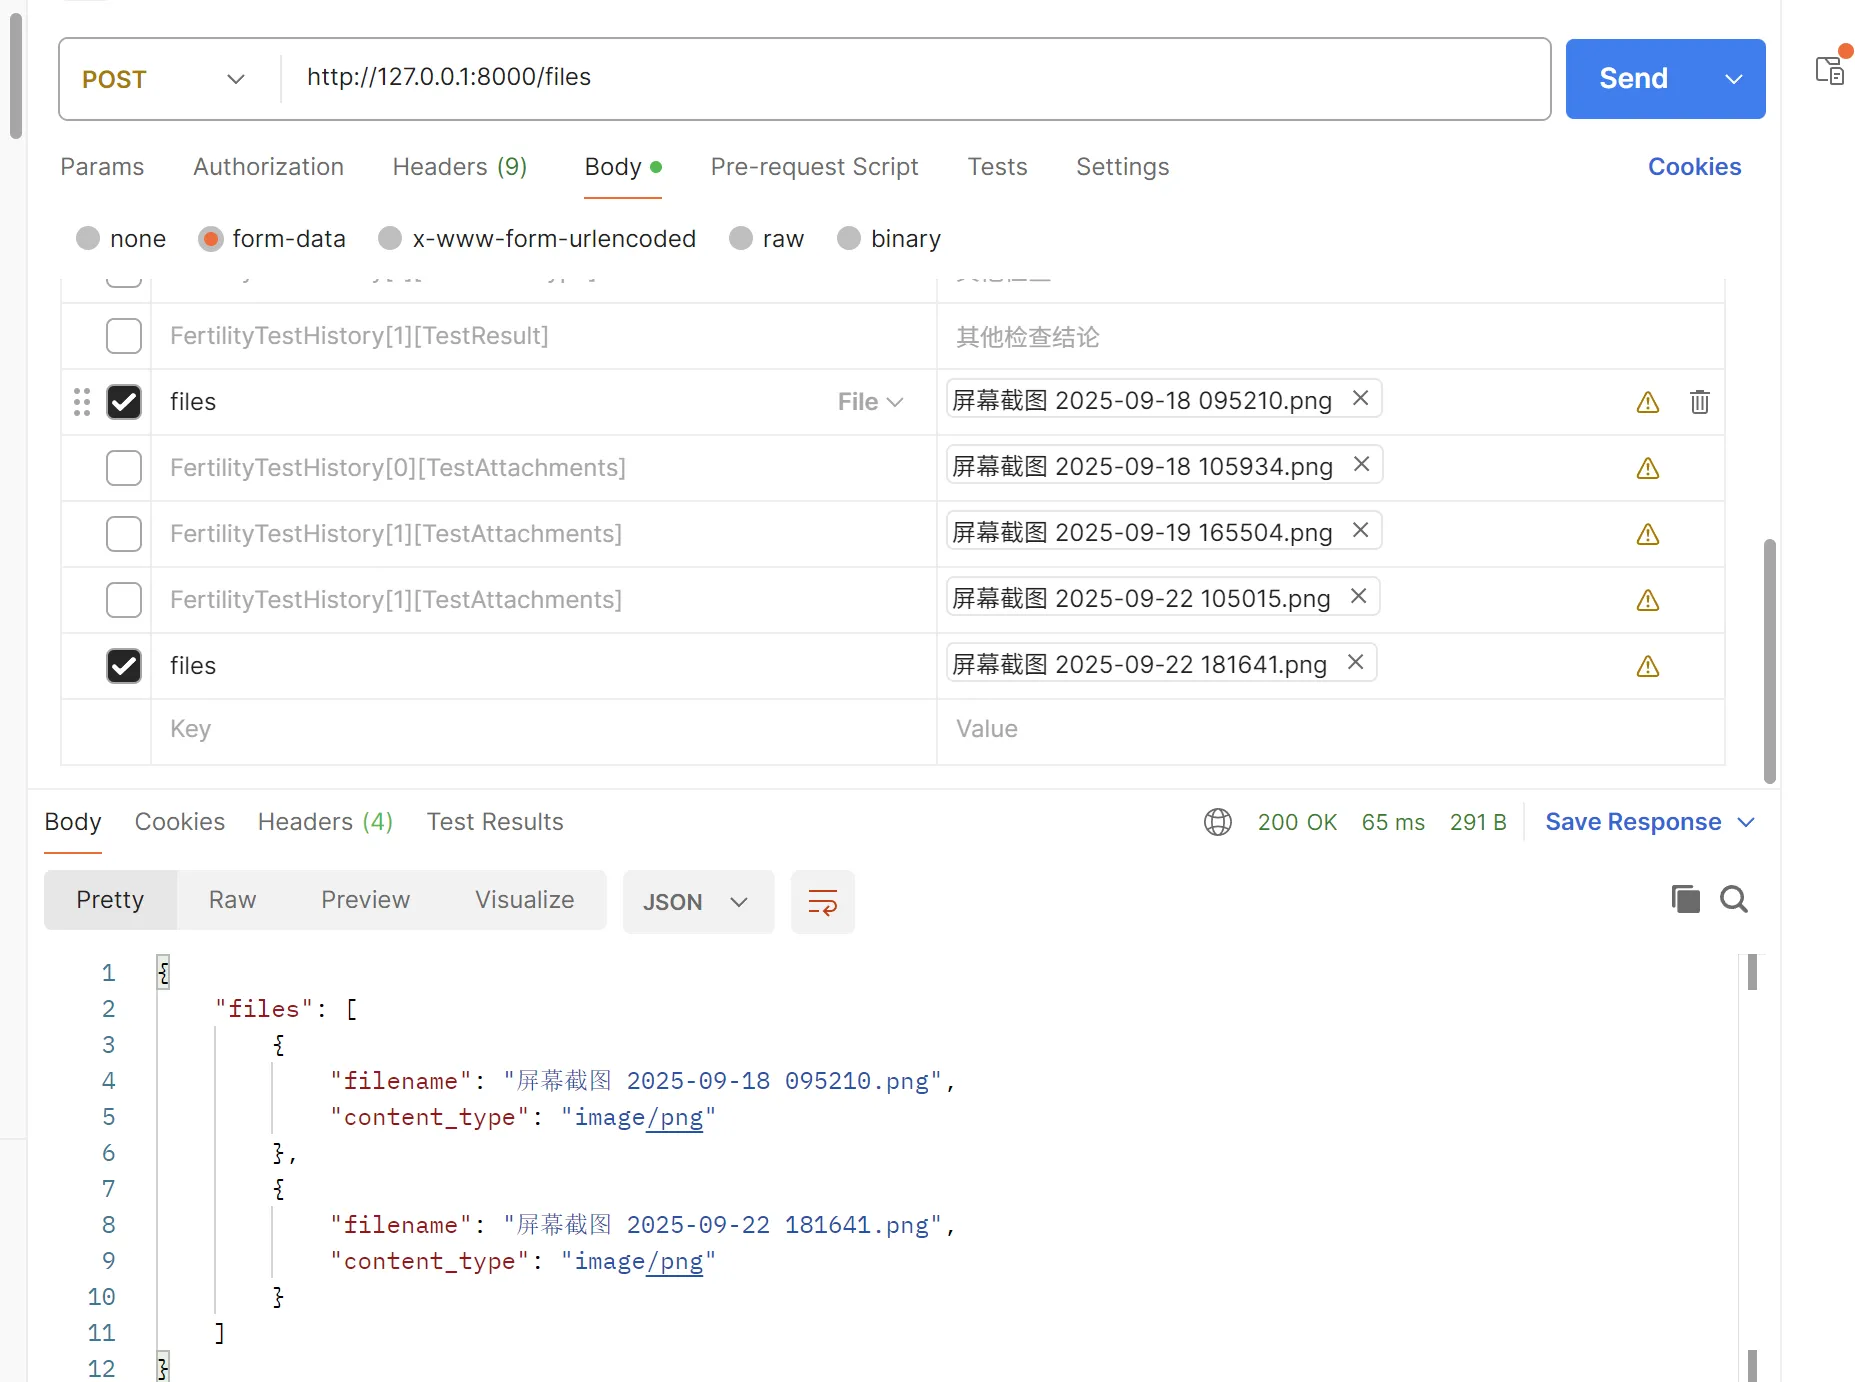This screenshot has height=1382, width=1855.
Task: Click warning icon beside 181641.png file
Action: pos(1647,666)
